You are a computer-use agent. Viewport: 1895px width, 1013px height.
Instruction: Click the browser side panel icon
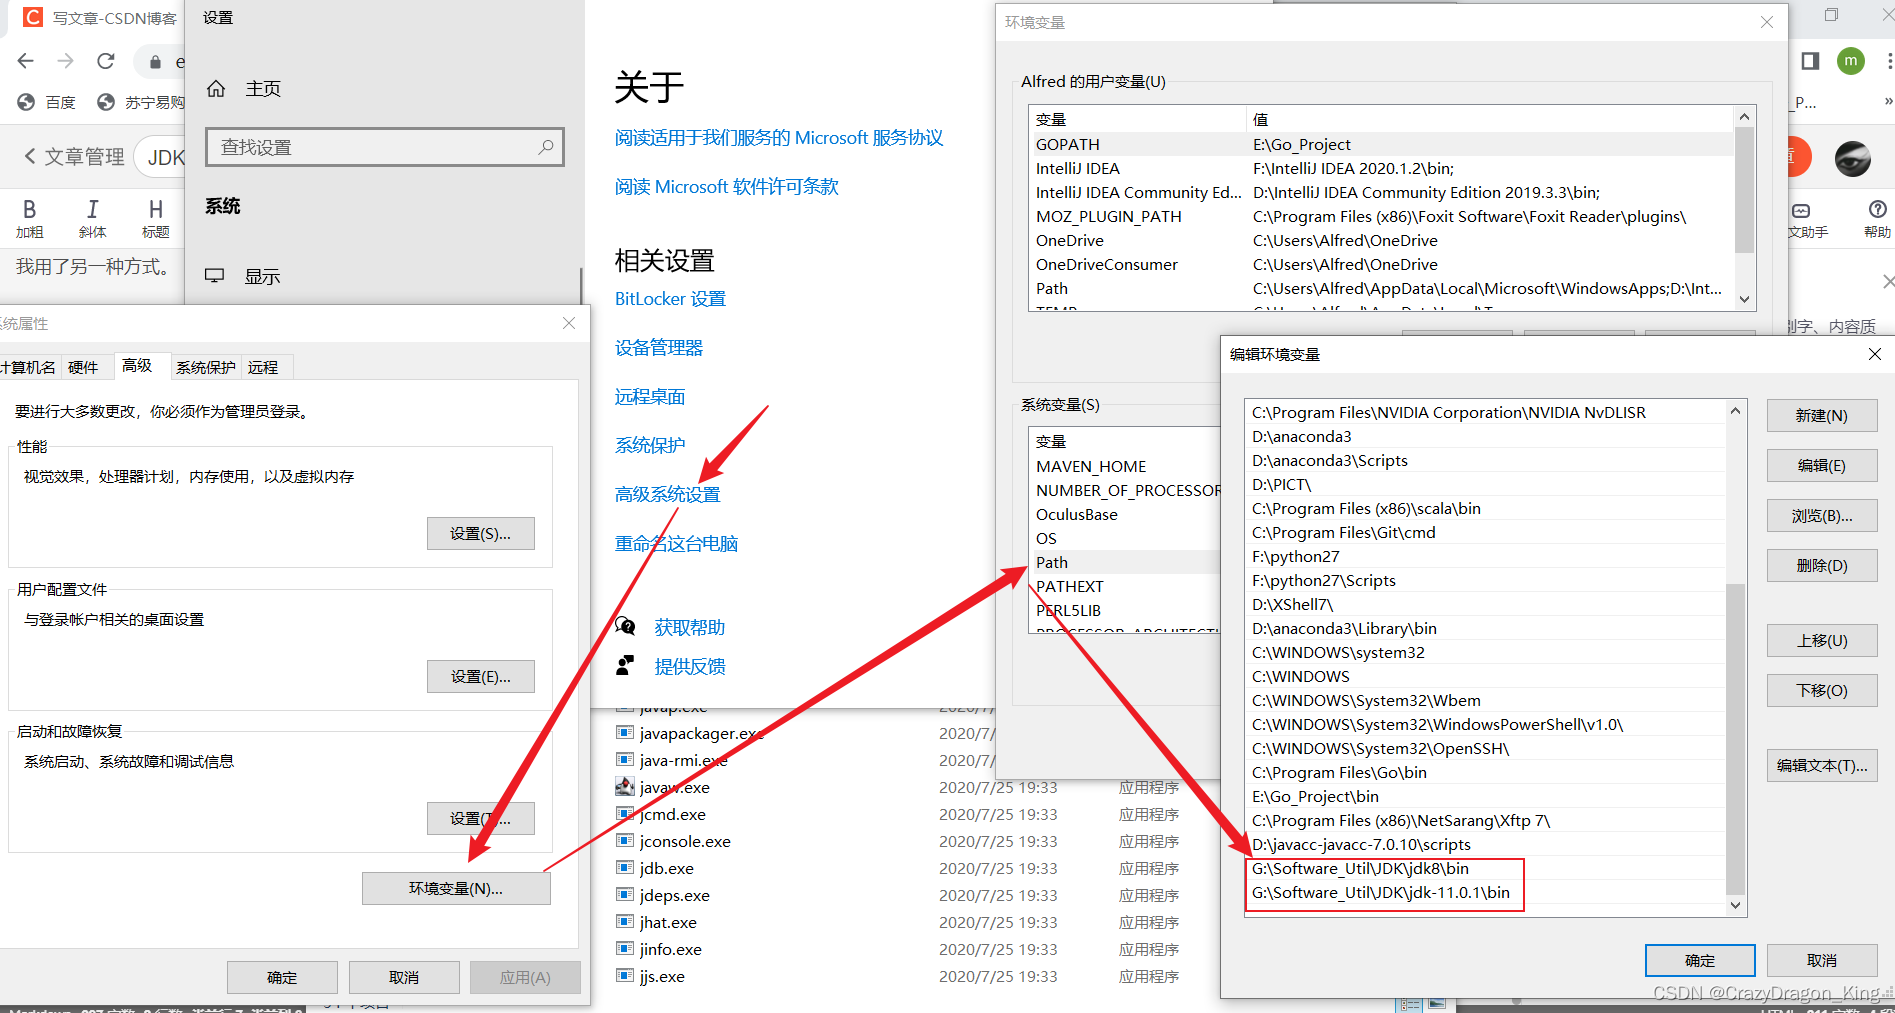tap(1810, 61)
